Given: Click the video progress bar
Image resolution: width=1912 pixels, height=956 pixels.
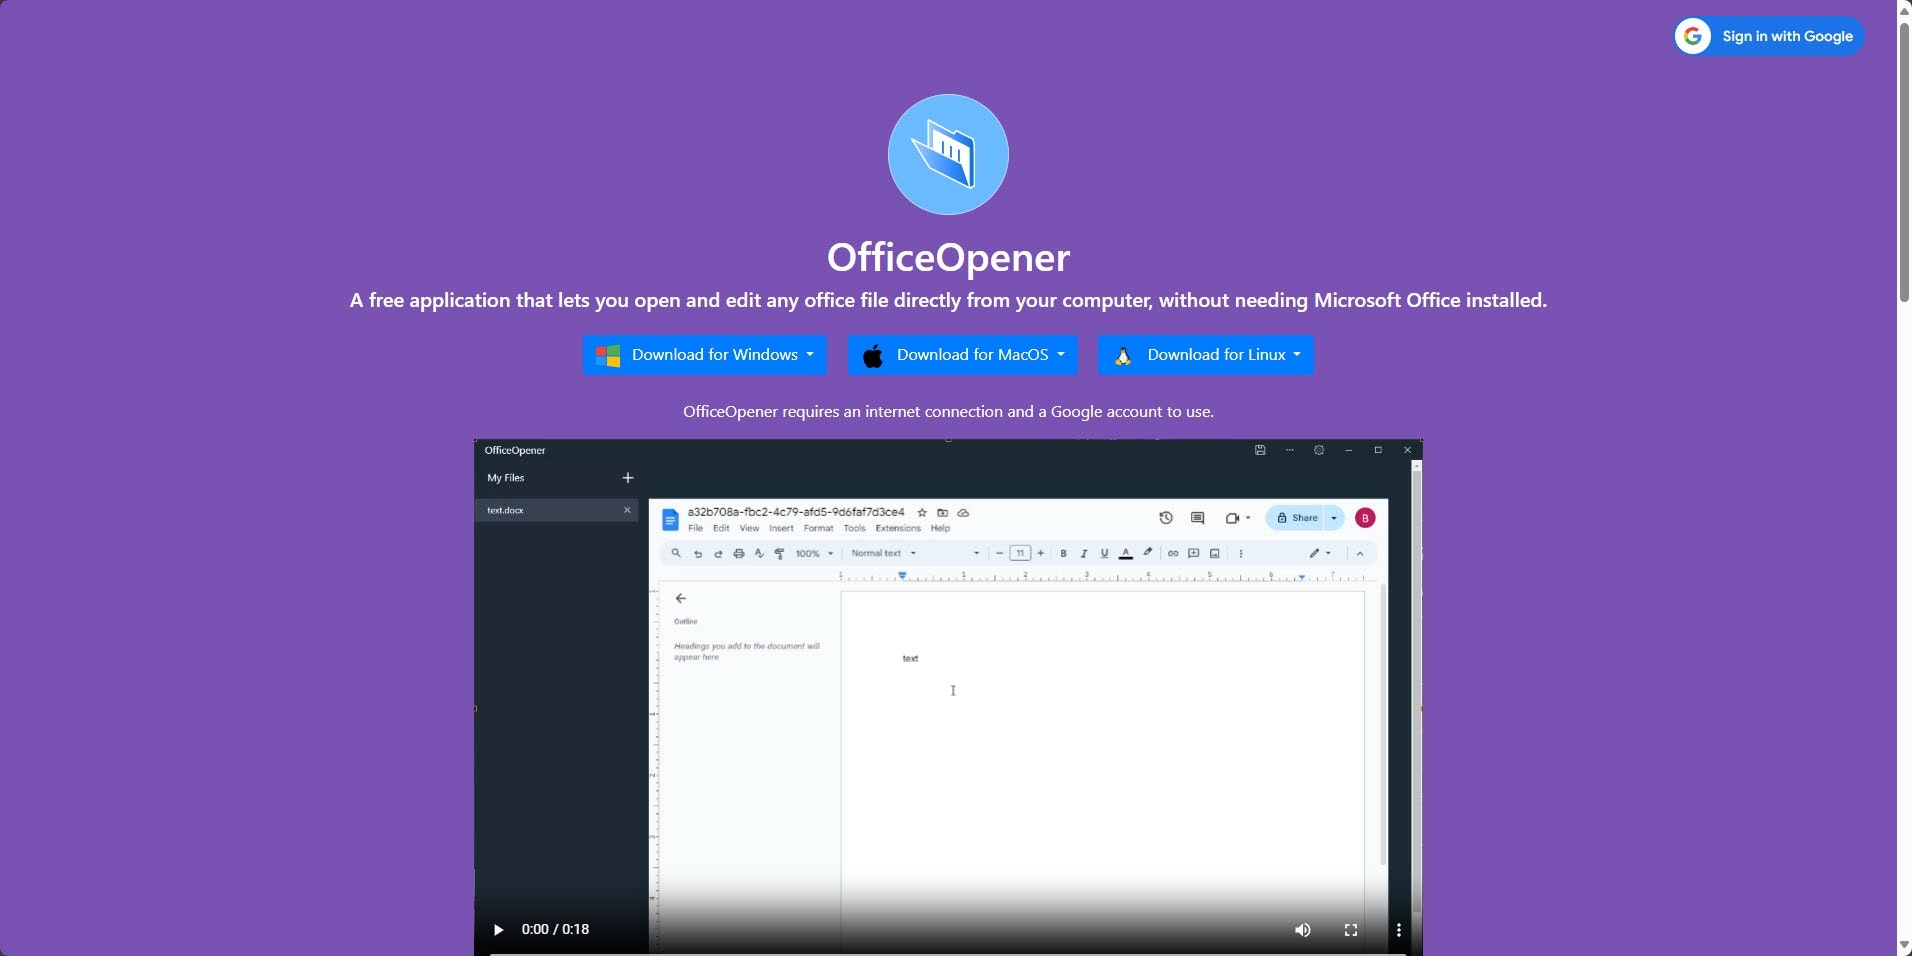Looking at the screenshot, I should tap(948, 953).
